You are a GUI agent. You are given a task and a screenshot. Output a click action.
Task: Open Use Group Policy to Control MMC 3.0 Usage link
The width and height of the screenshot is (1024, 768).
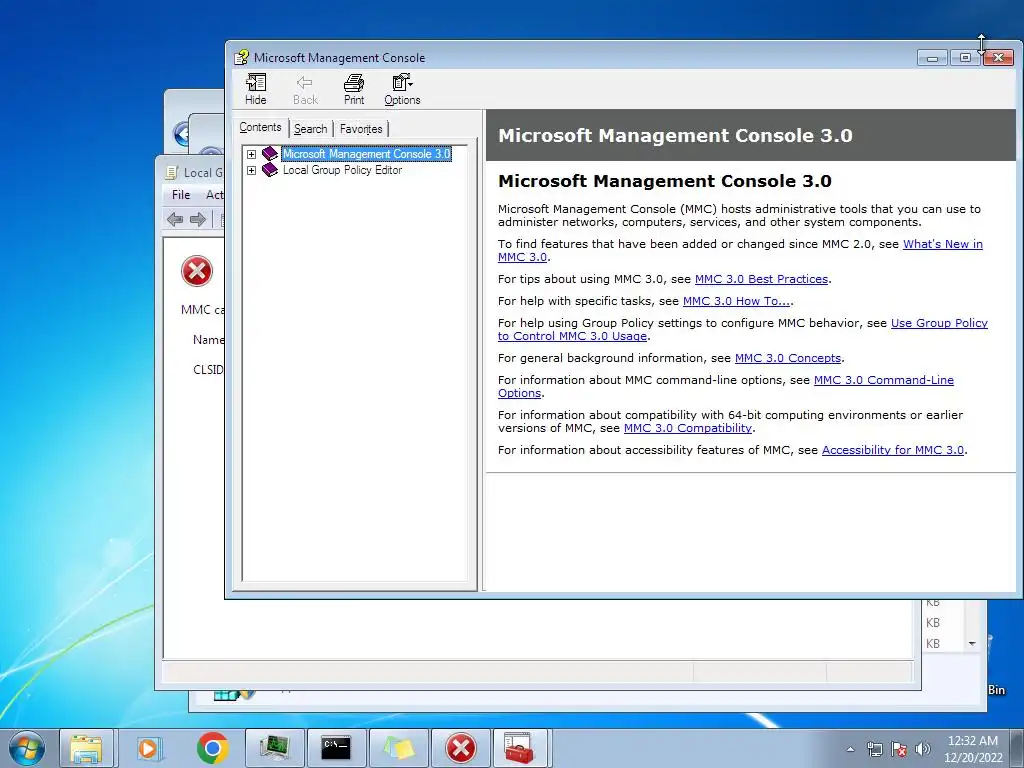[939, 323]
